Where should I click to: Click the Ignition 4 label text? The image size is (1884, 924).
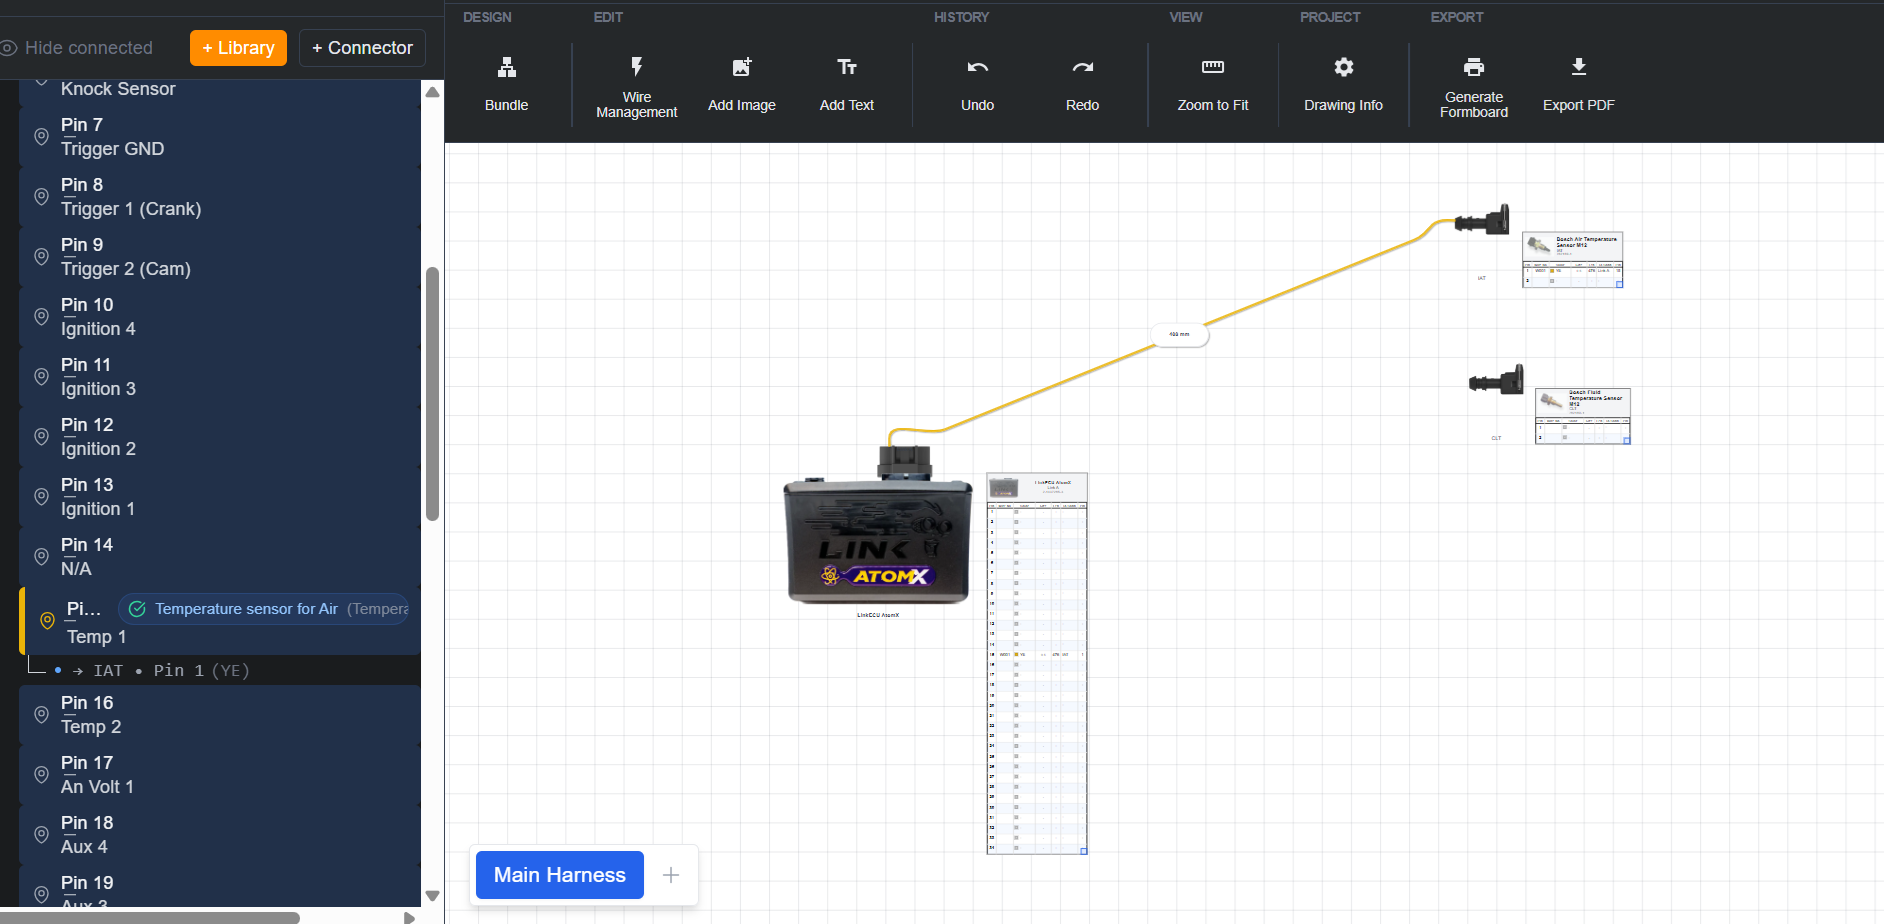[x=98, y=329]
